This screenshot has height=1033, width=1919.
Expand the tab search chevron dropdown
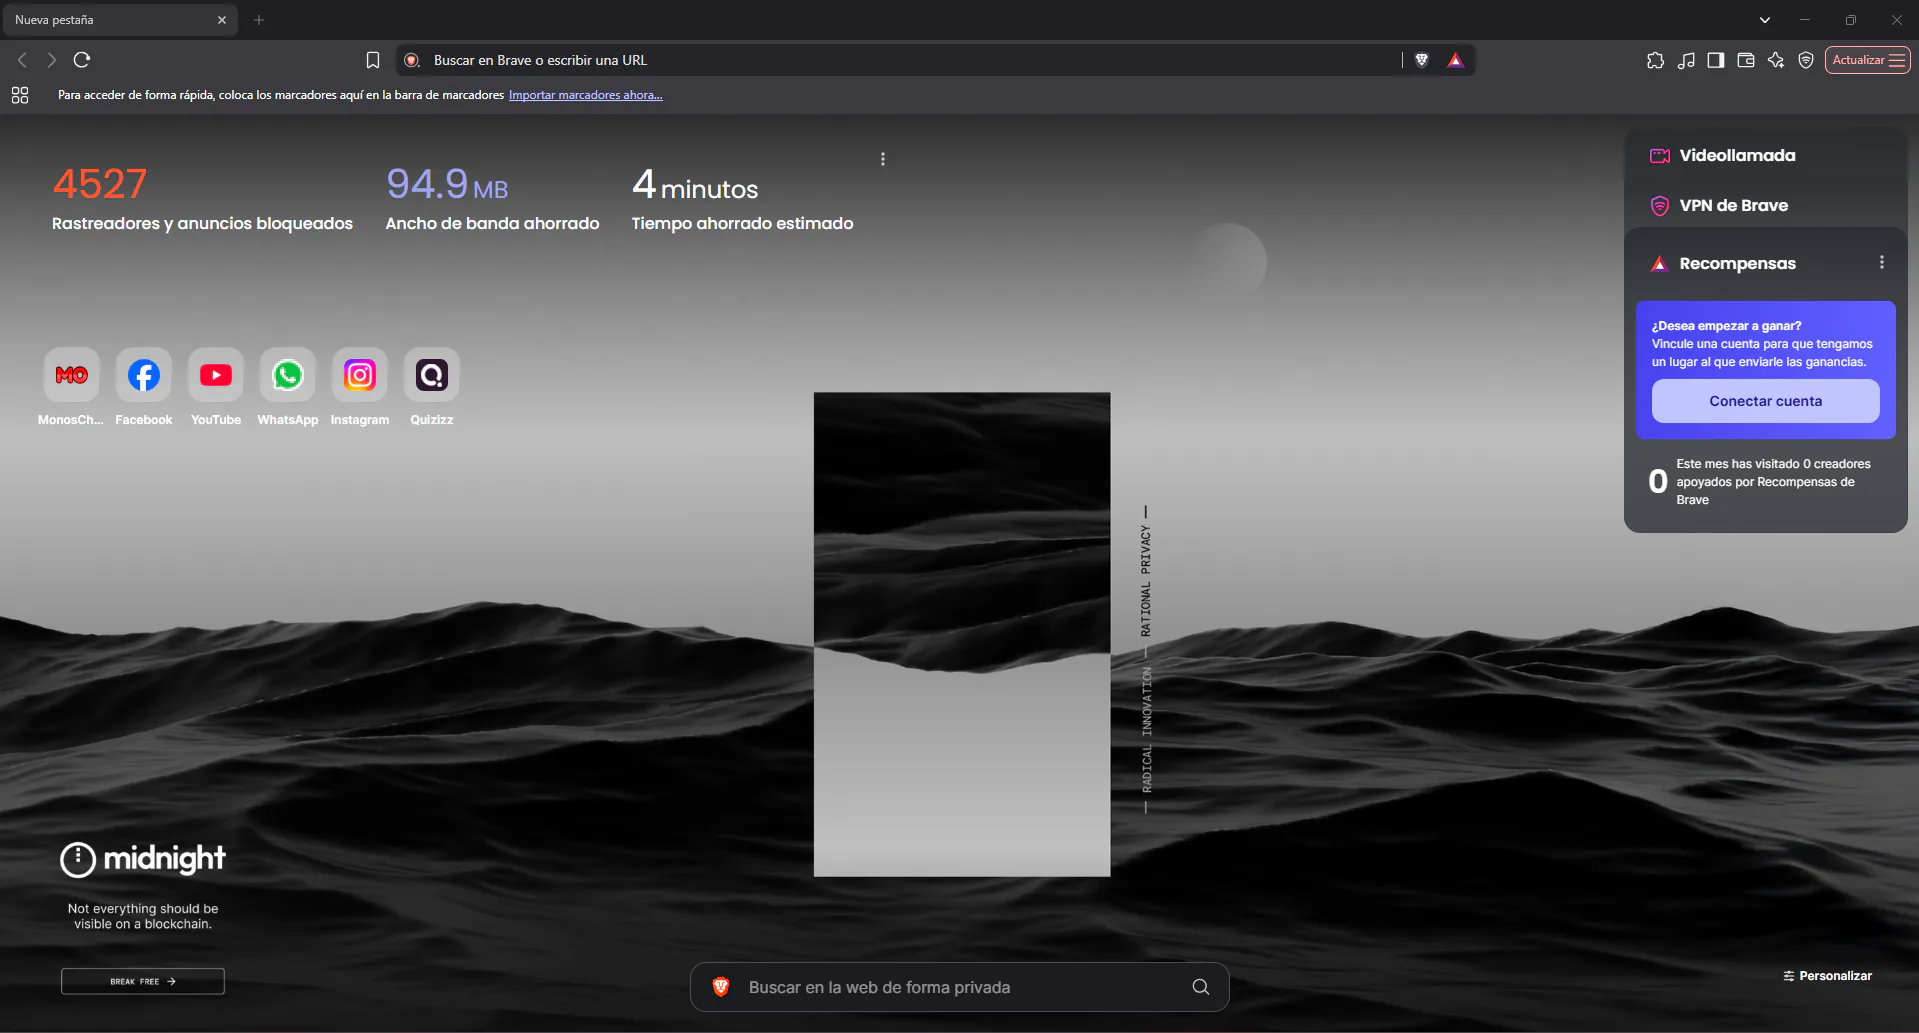1765,20
